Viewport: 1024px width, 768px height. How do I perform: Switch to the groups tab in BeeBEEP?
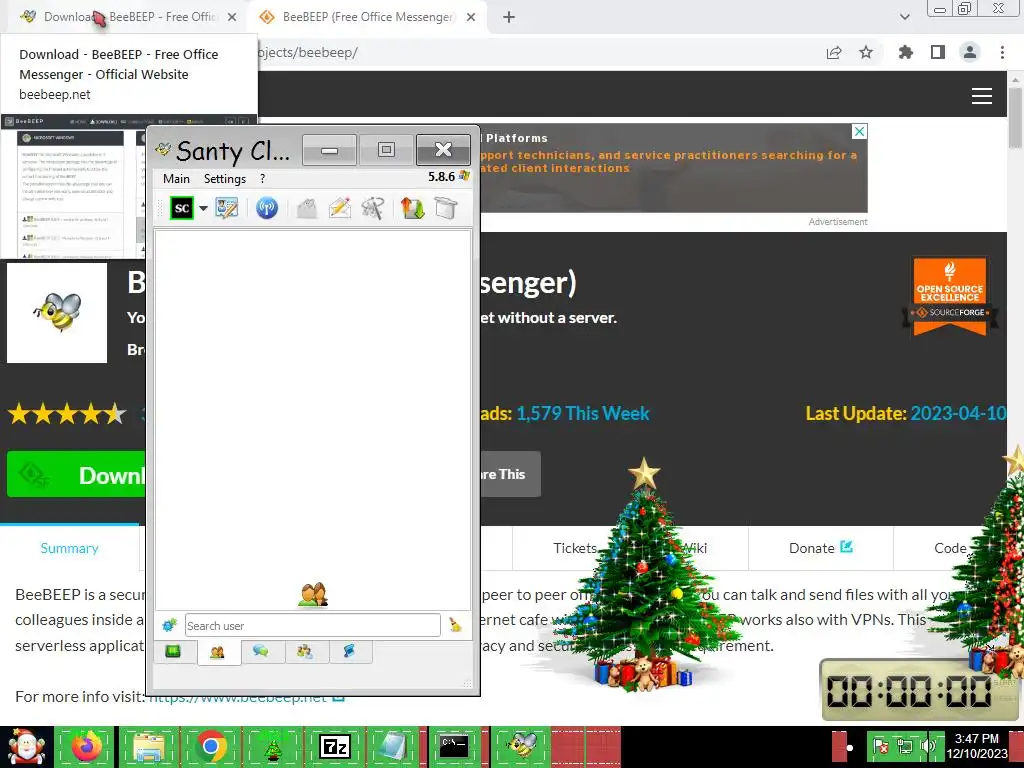[x=304, y=651]
